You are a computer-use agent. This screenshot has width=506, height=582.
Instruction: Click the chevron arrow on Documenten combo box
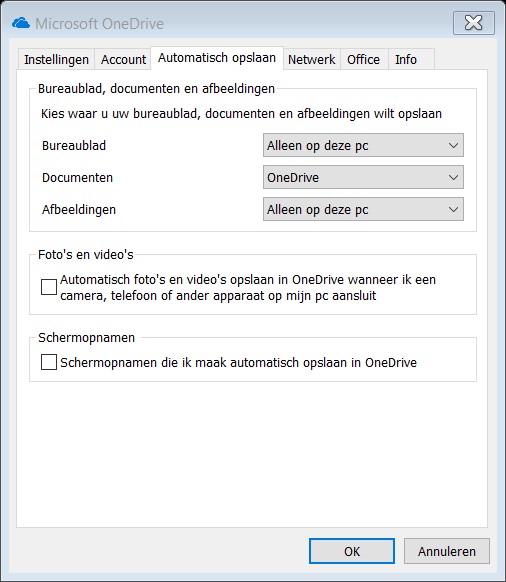[453, 177]
